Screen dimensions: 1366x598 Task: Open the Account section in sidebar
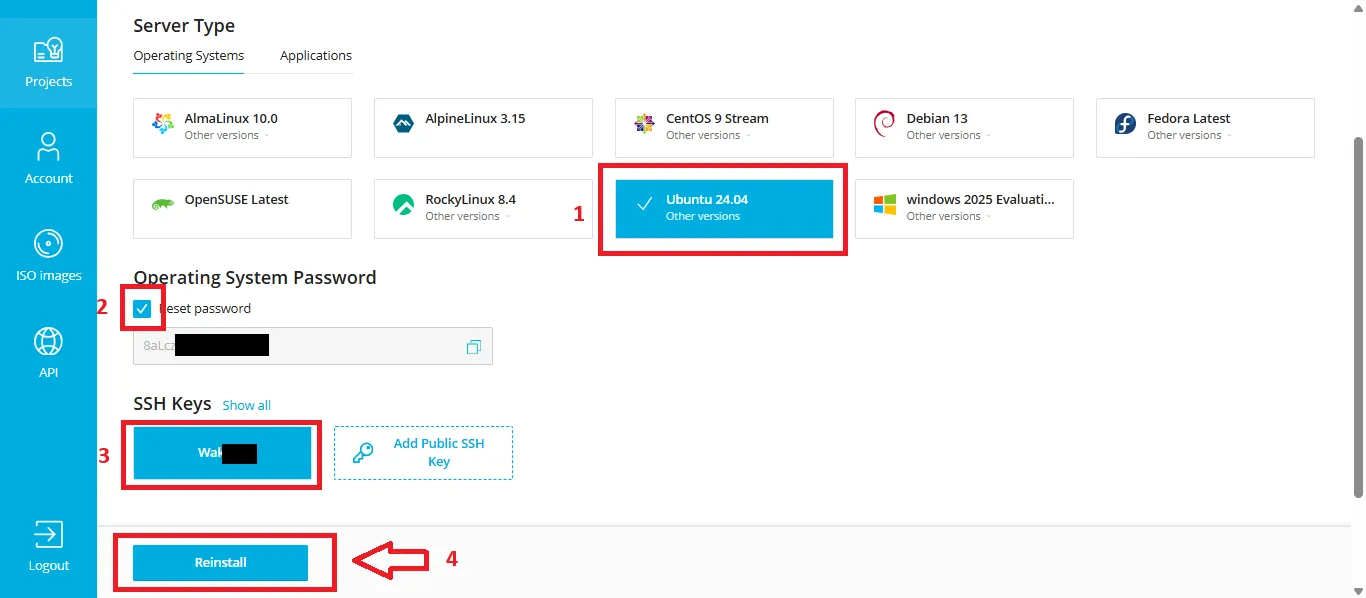48,158
